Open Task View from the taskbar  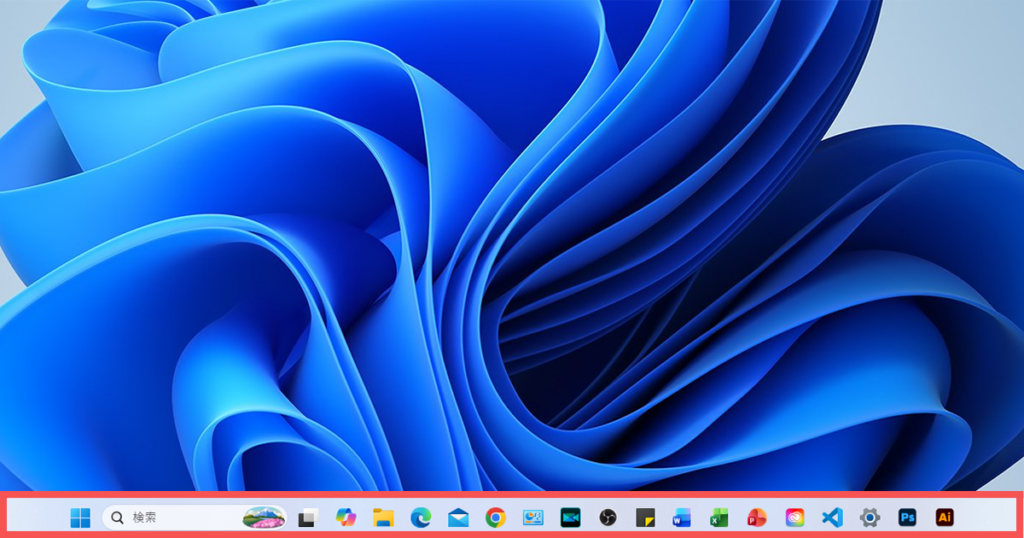click(x=308, y=517)
